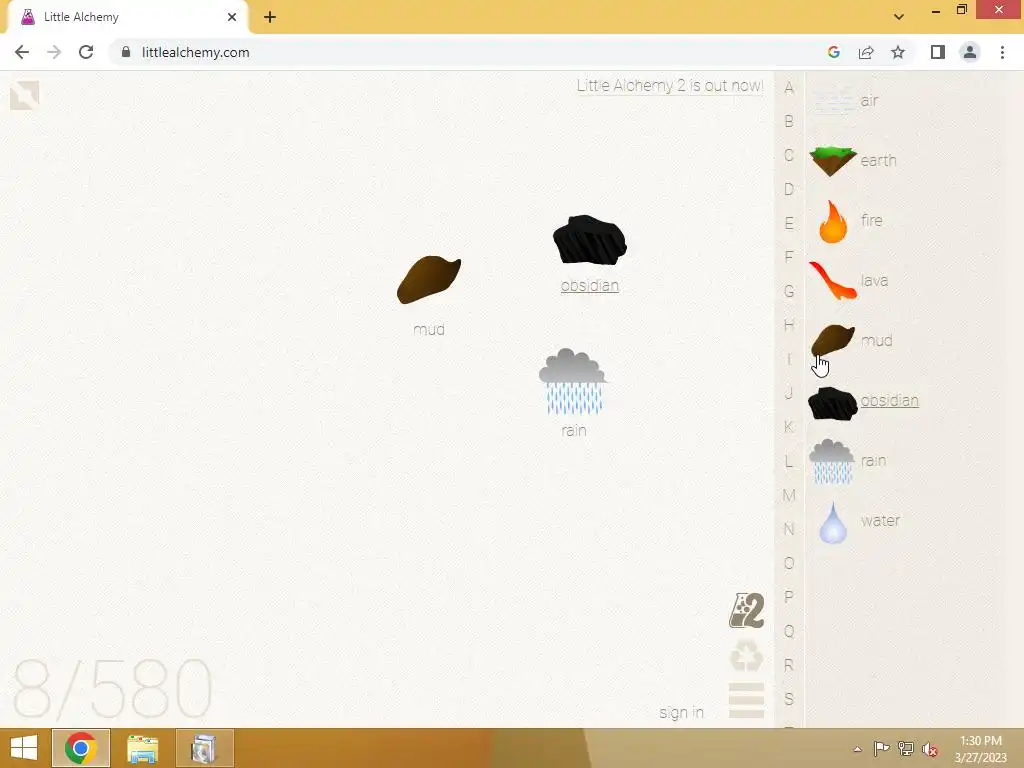The height and width of the screenshot is (768, 1024).
Task: Pick the rain cloud icon in sidebar
Action: 832,461
